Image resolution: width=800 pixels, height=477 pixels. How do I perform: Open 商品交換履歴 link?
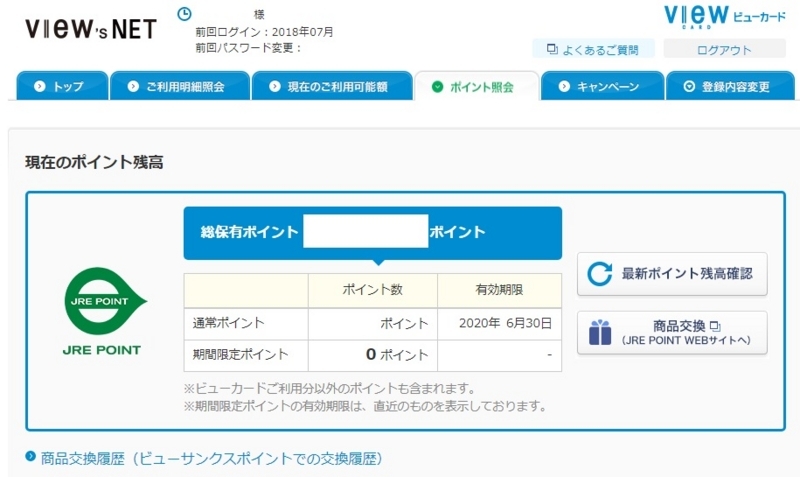click(x=211, y=458)
